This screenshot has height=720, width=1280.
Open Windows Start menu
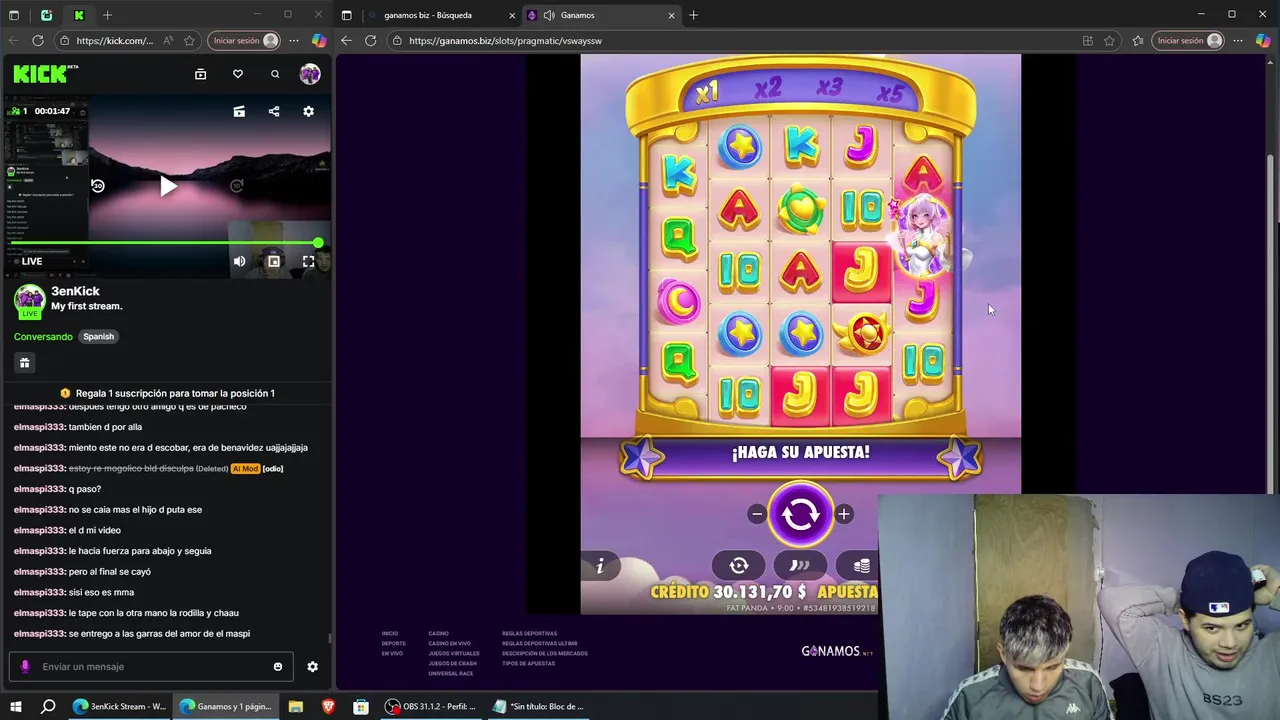15,706
